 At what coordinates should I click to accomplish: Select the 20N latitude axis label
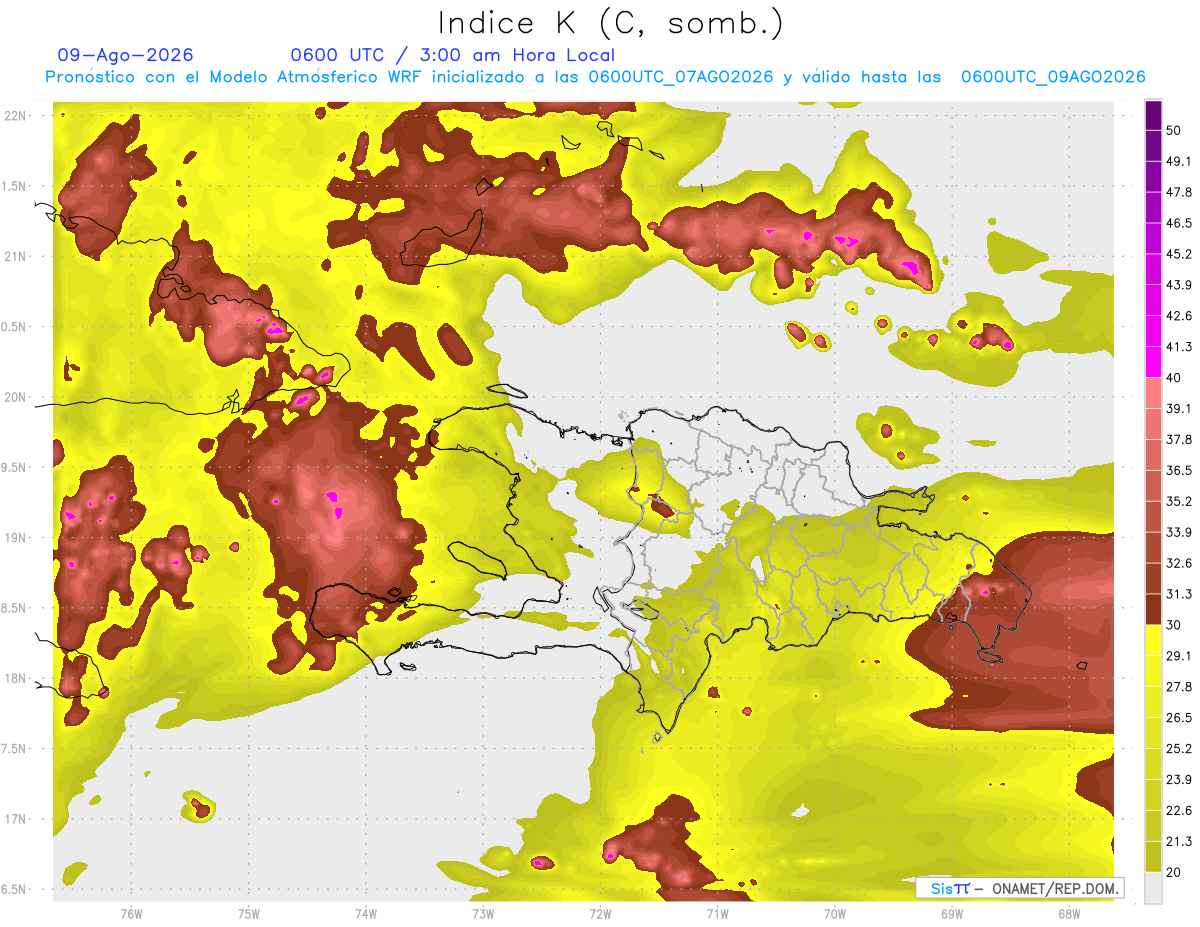[x=17, y=397]
